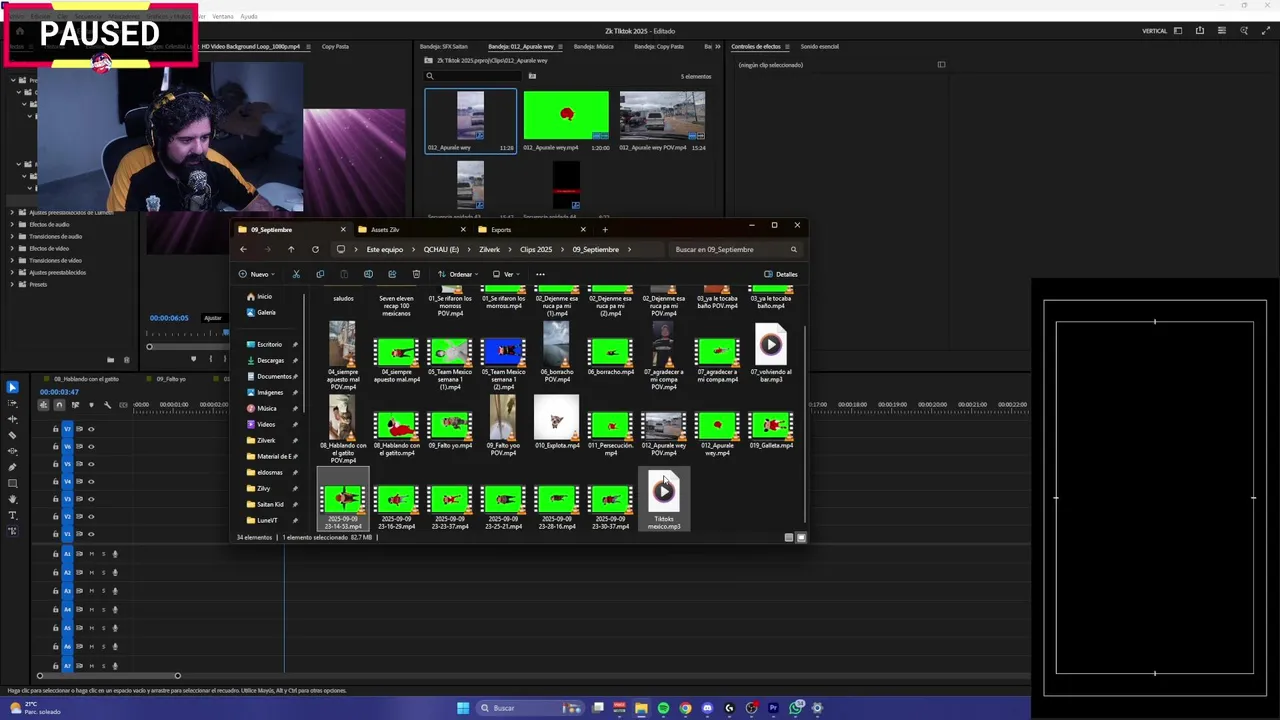Expand chevron after Clips 2025 breadcrumb
Viewport: 1280px width, 720px height.
pos(562,249)
